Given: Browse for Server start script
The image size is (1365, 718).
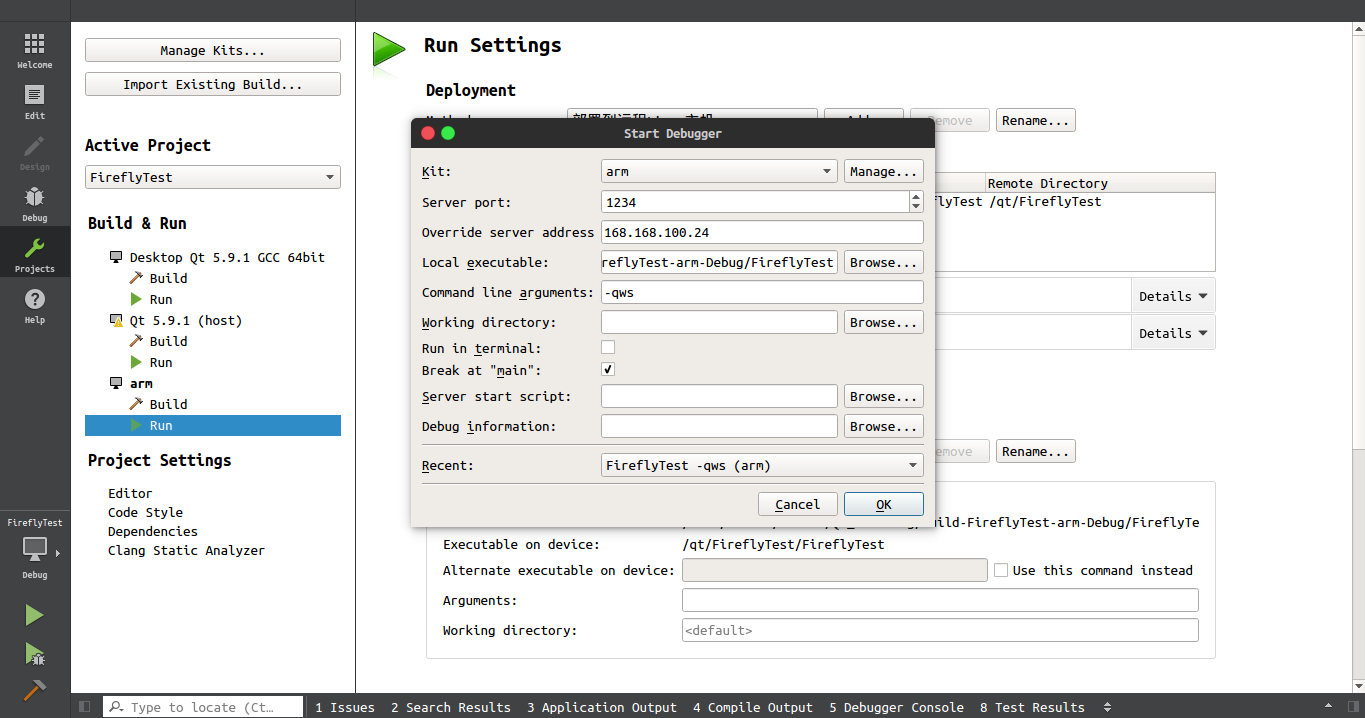Looking at the screenshot, I should click(x=884, y=396).
